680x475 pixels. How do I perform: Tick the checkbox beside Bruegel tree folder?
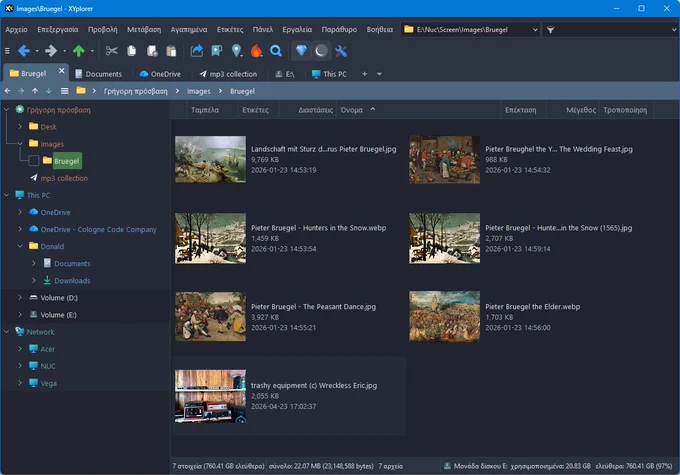pos(34,161)
